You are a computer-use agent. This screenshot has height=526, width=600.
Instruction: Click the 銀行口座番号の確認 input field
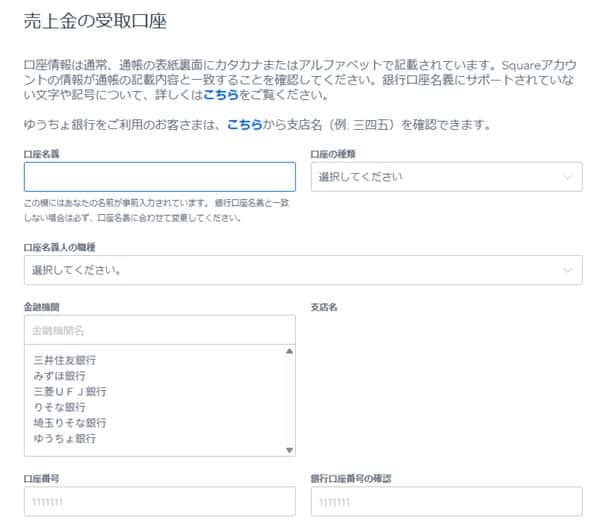[447, 501]
